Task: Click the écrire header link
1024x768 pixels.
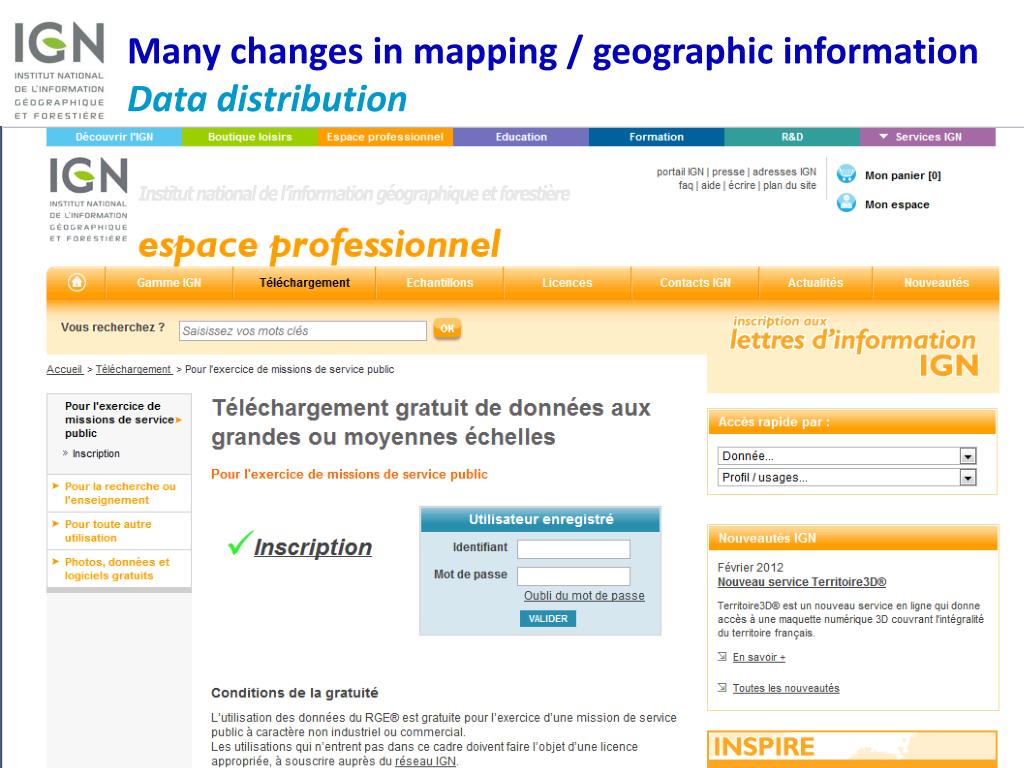Action: (742, 185)
